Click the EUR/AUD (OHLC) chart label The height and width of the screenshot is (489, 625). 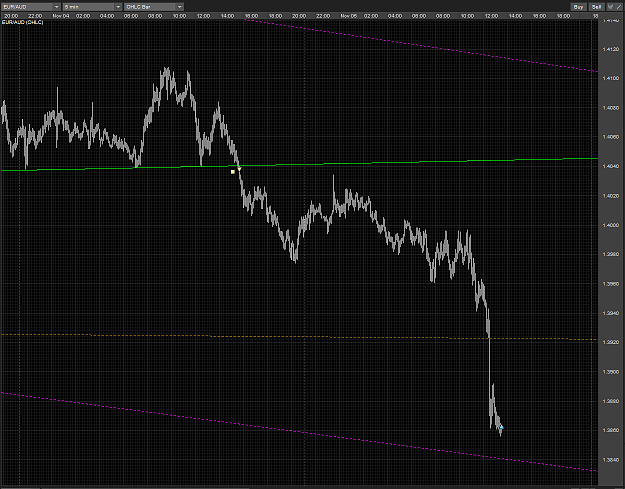coord(23,22)
